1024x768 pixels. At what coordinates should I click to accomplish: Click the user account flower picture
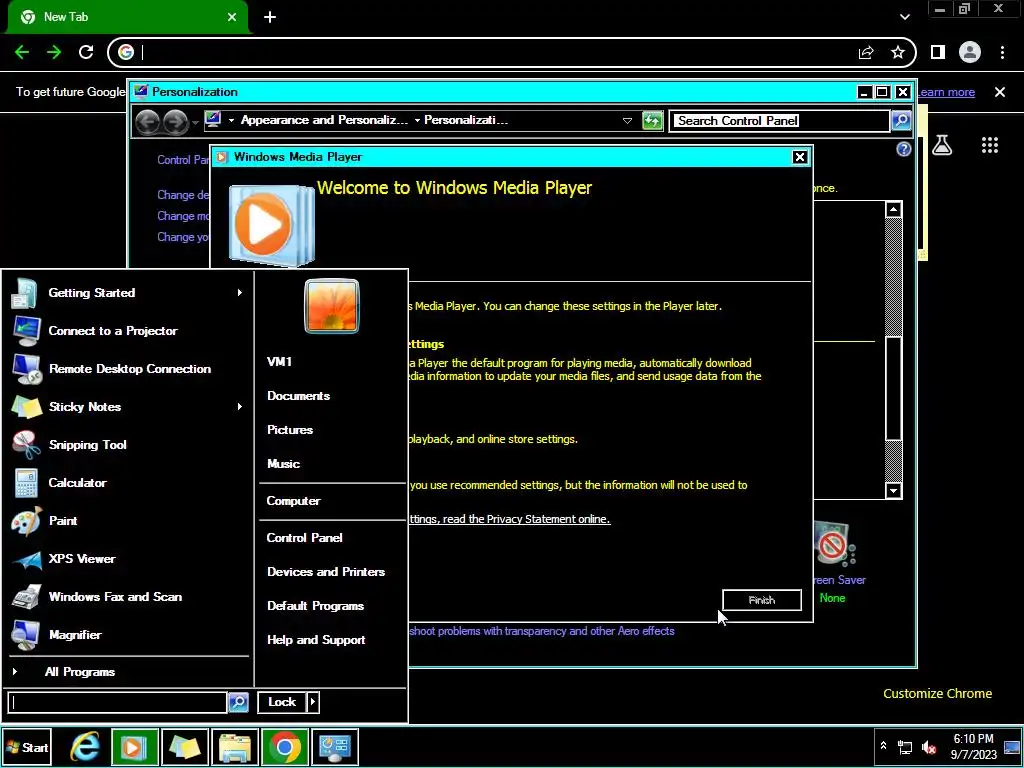pos(332,306)
